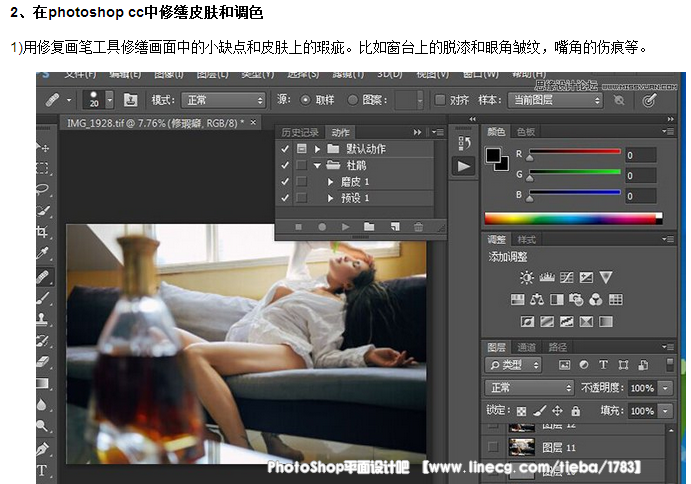Select the Dodge tool
691x484 pixels.
pos(42,426)
